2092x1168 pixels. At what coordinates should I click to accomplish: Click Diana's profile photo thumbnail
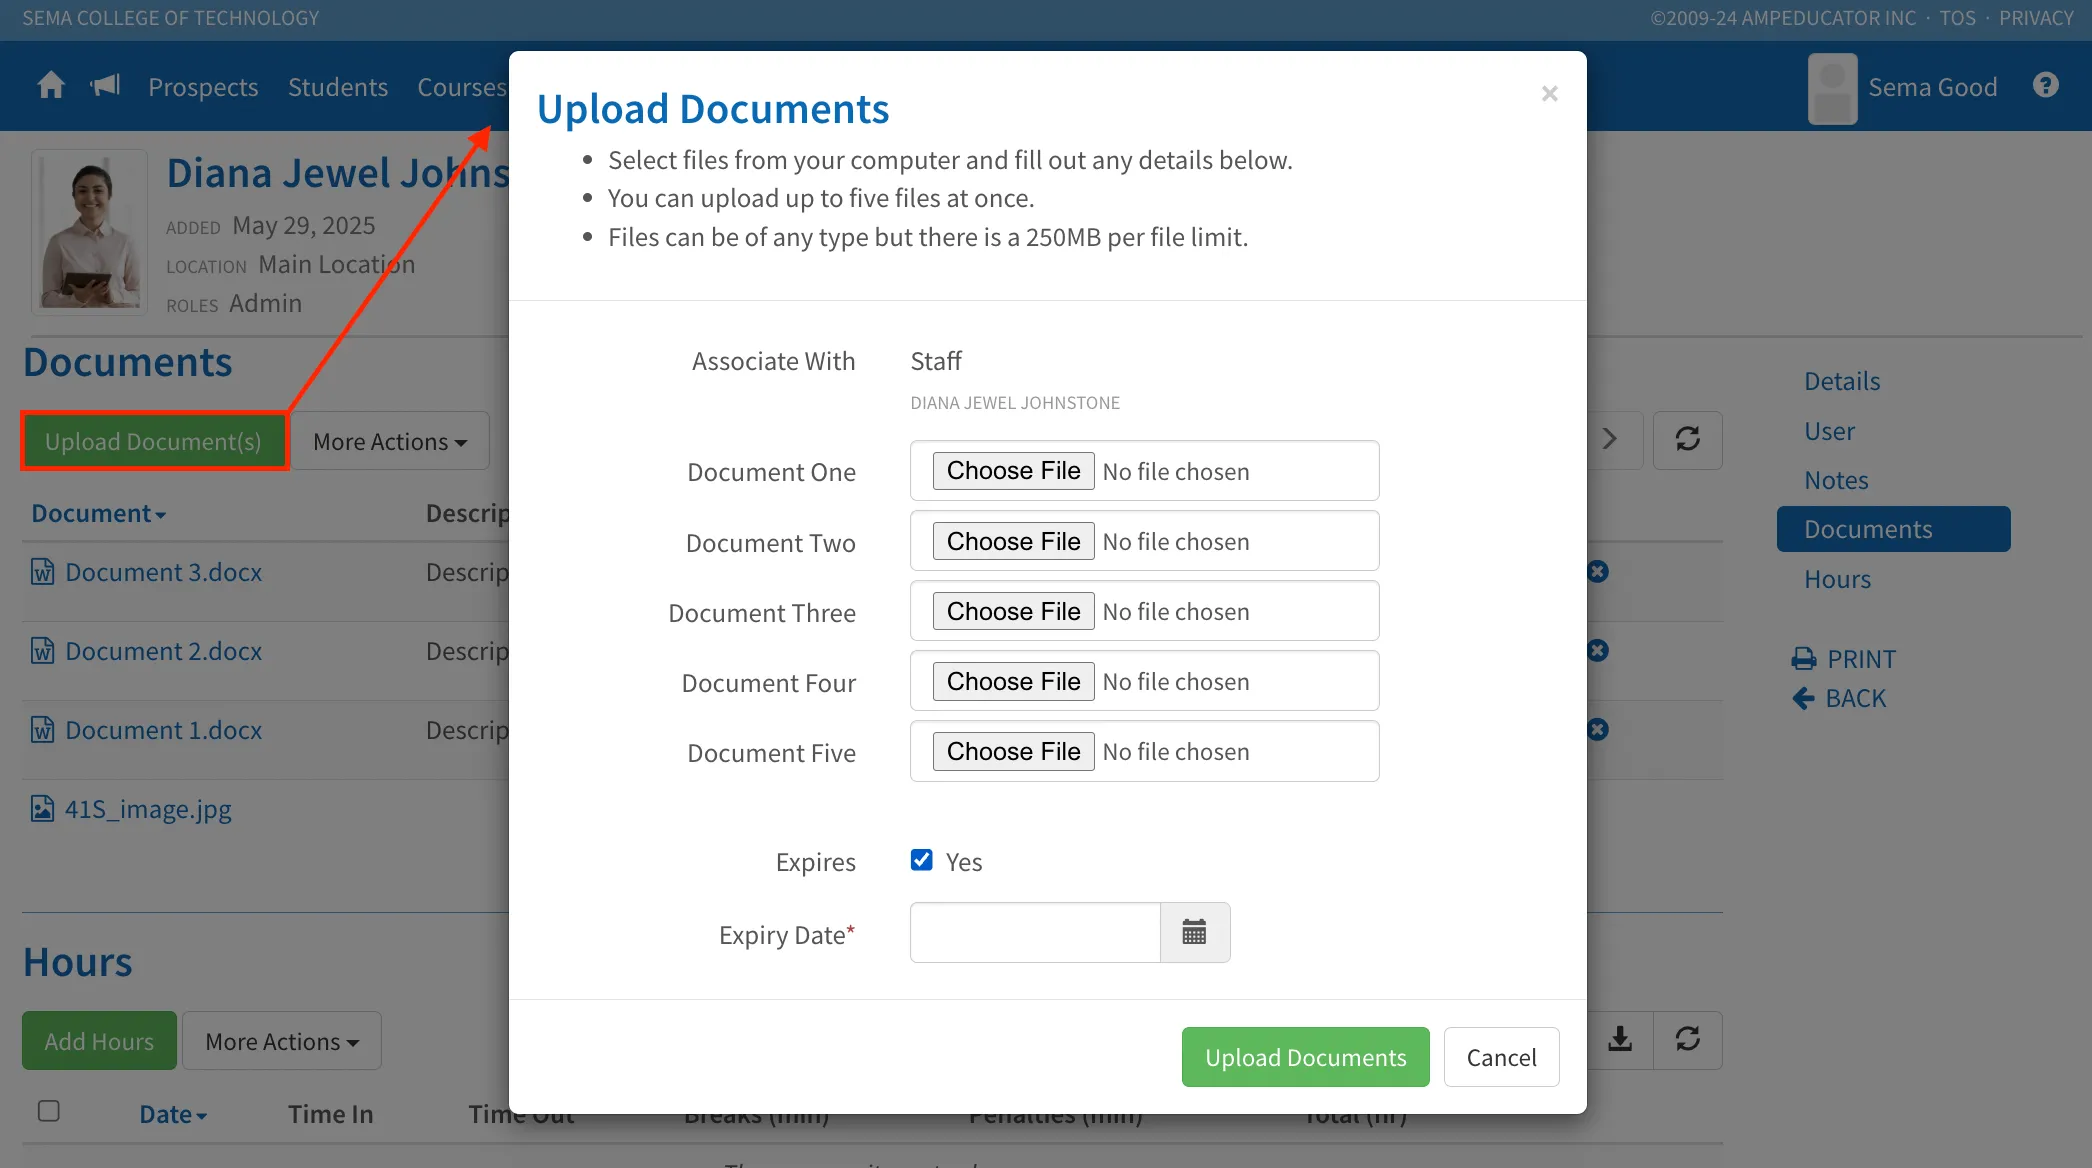[x=90, y=232]
